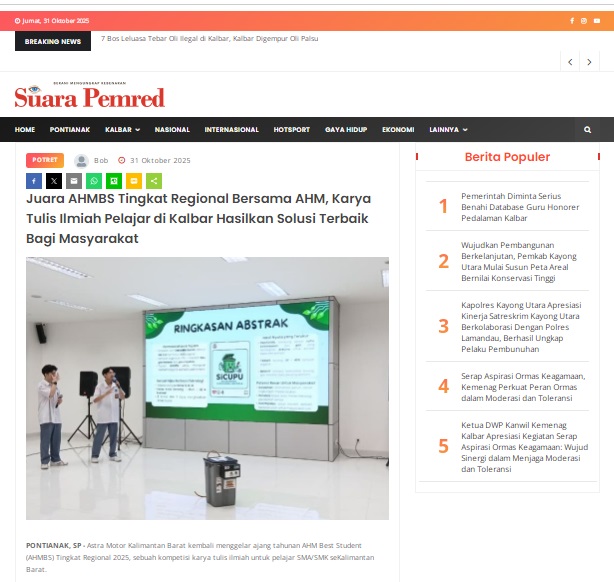
Task: Share article by email envelope icon
Action: (73, 181)
